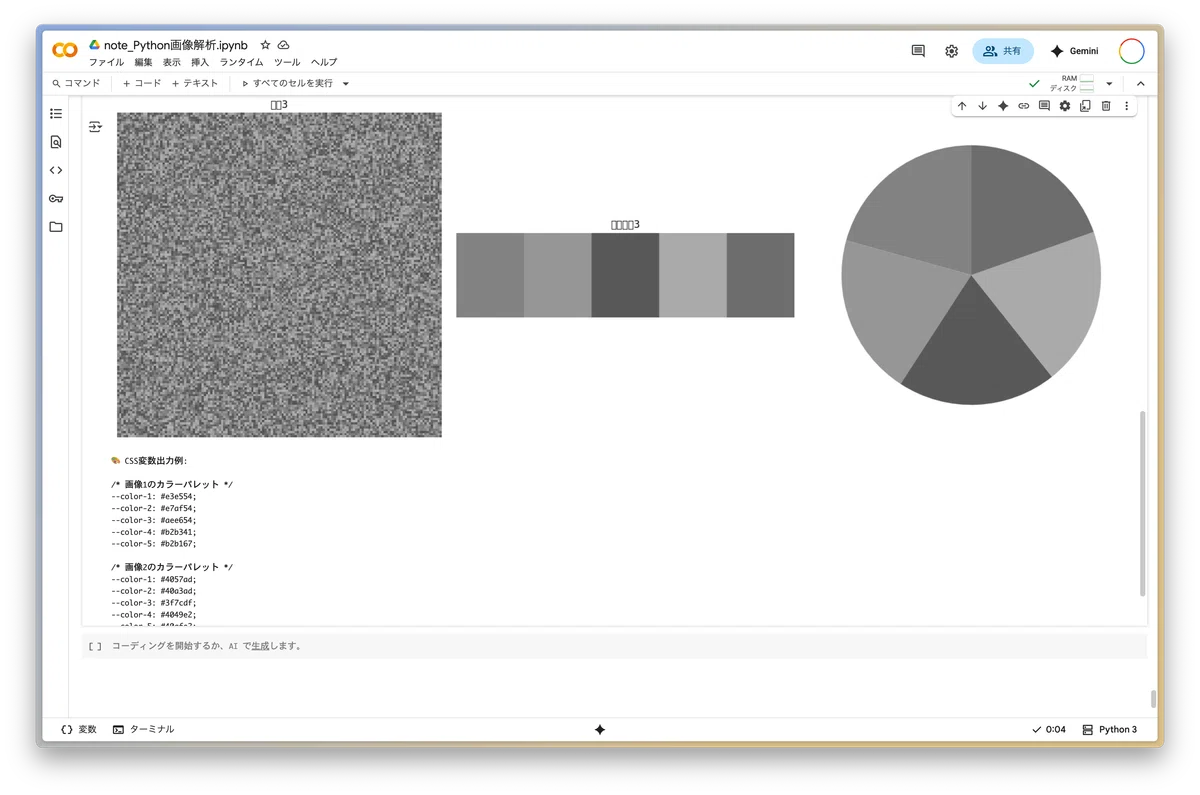Mirror the cell in a tab
Screen dimensions: 1200x795
point(1085,106)
